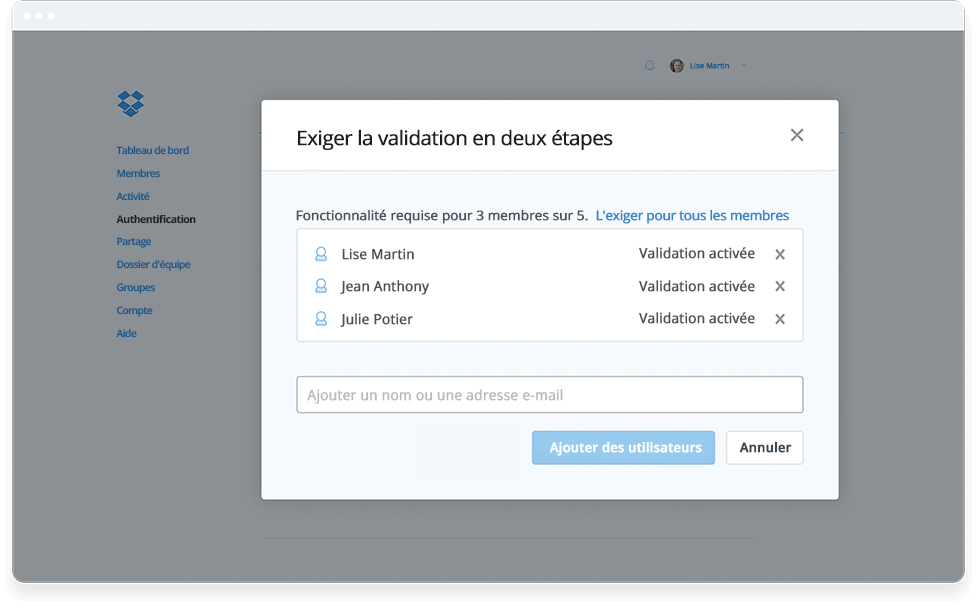Click the email address input field
The width and height of the screenshot is (977, 607).
549,395
